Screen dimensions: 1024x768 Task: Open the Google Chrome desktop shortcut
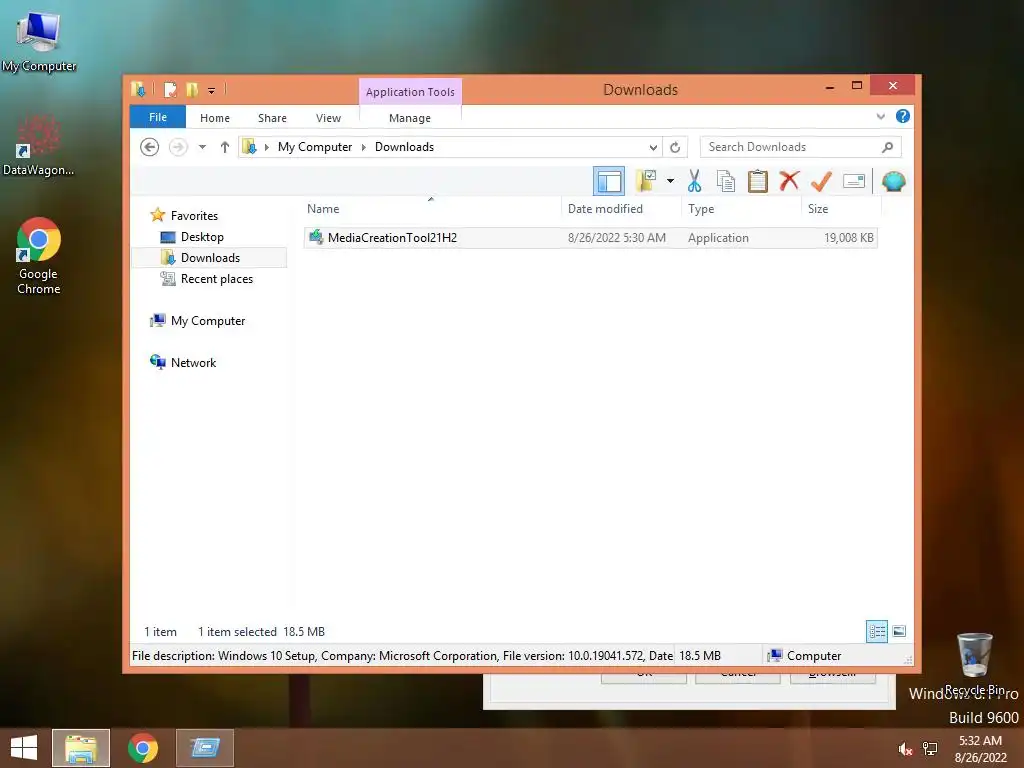point(39,256)
